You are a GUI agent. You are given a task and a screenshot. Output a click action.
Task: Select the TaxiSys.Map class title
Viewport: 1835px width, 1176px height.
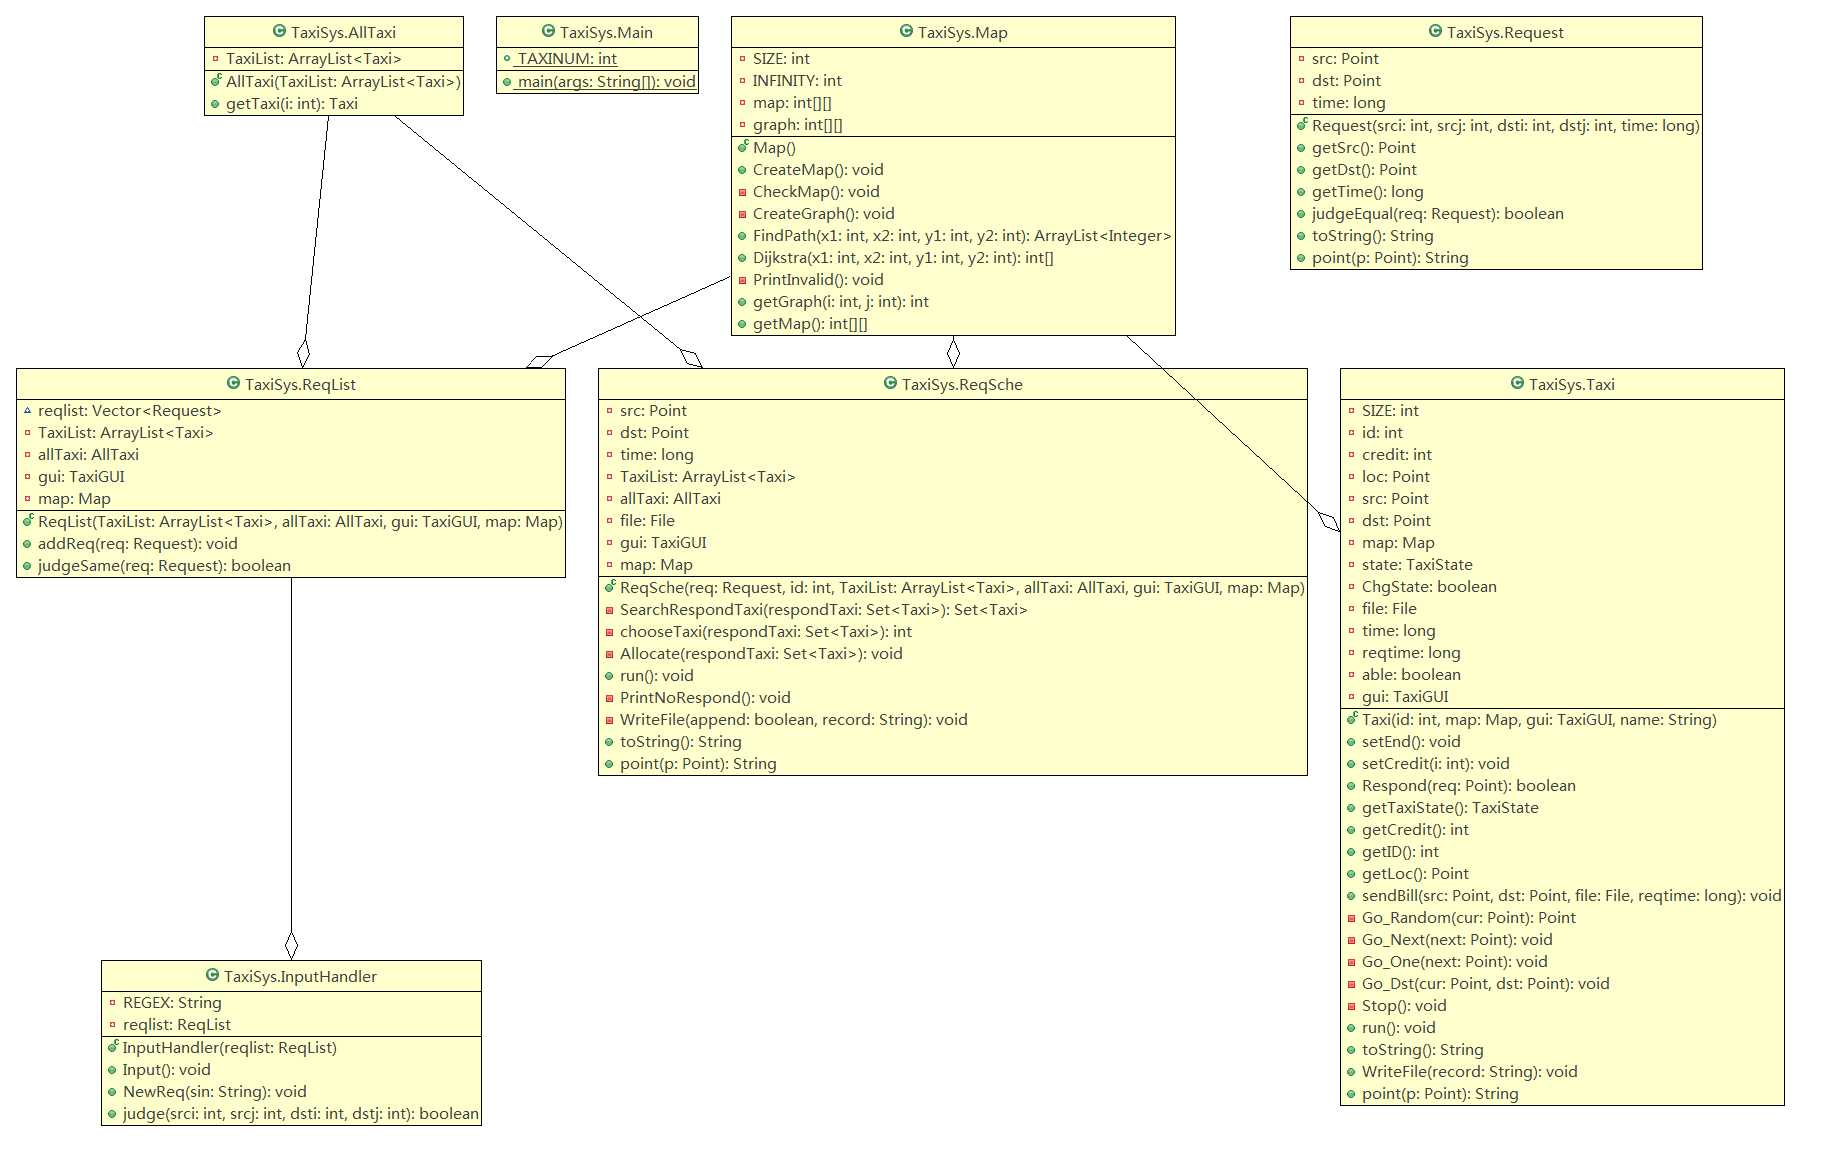963,32
